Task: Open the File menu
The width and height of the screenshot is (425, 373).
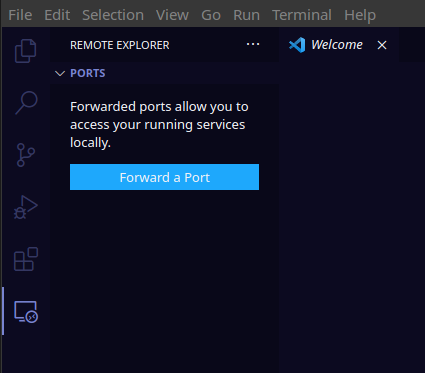Action: [20, 15]
